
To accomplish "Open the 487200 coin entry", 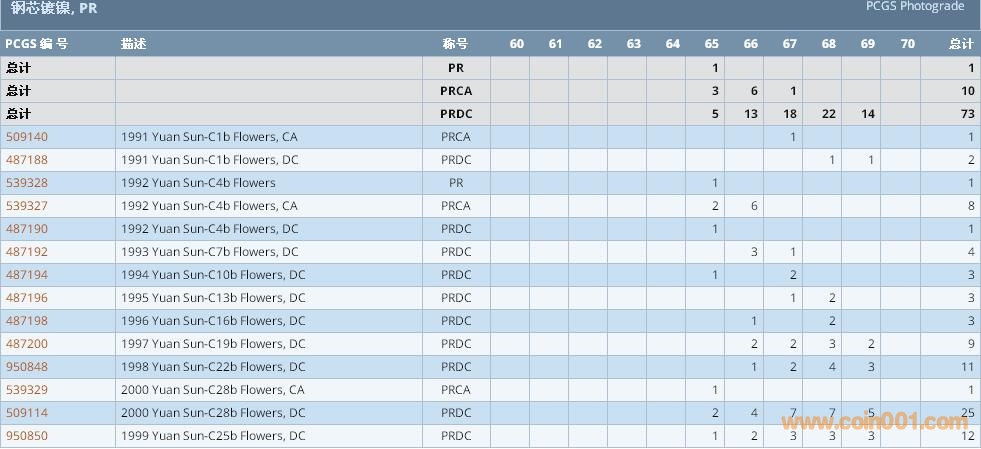I will coord(27,344).
